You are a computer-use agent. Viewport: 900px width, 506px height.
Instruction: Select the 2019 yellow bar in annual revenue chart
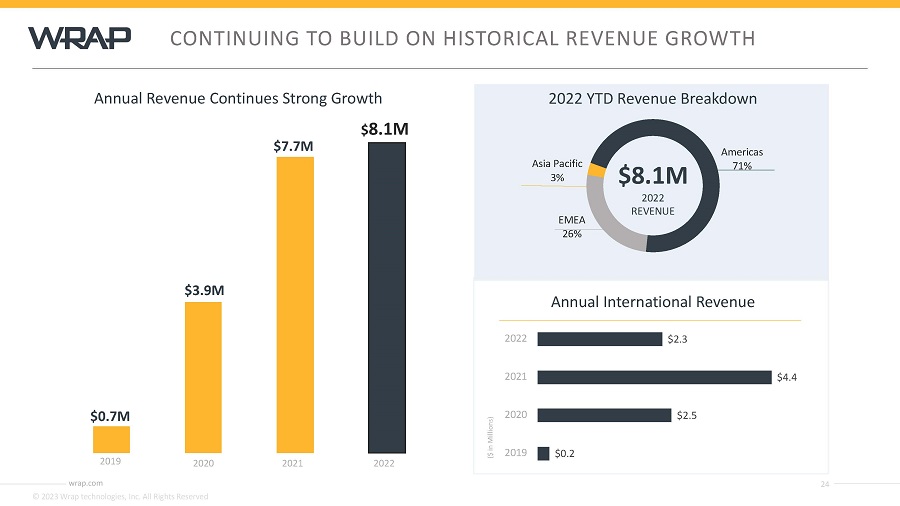tap(111, 439)
